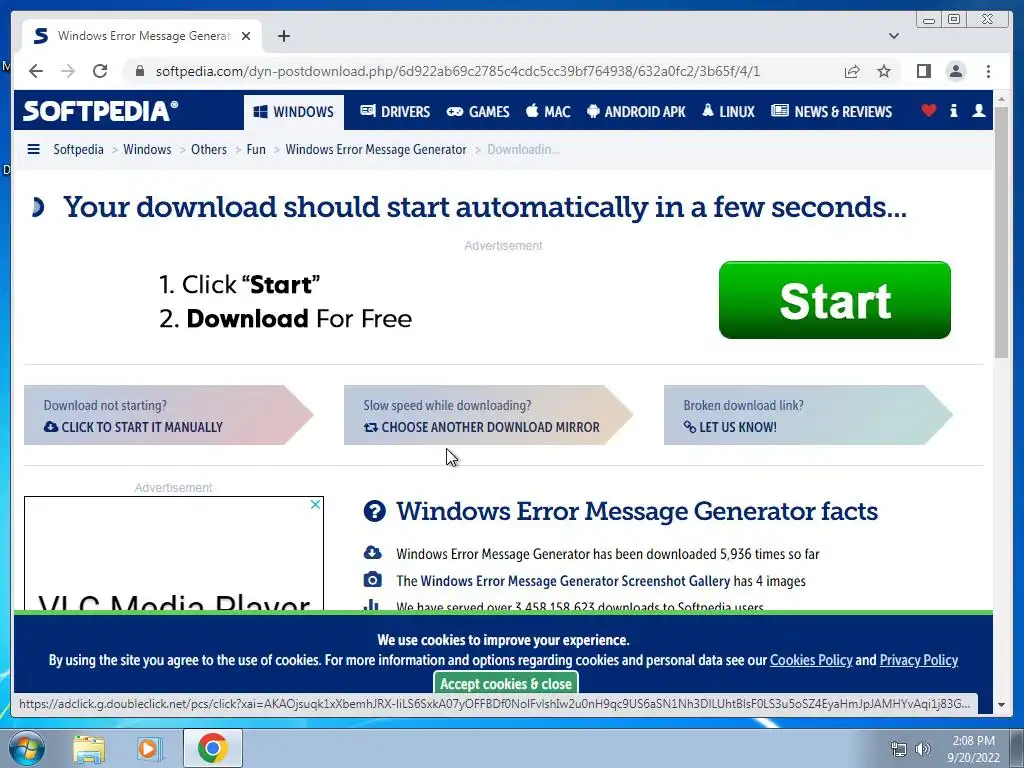Viewport: 1024px width, 768px height.
Task: Select the WINDOWS category tab
Action: point(294,112)
